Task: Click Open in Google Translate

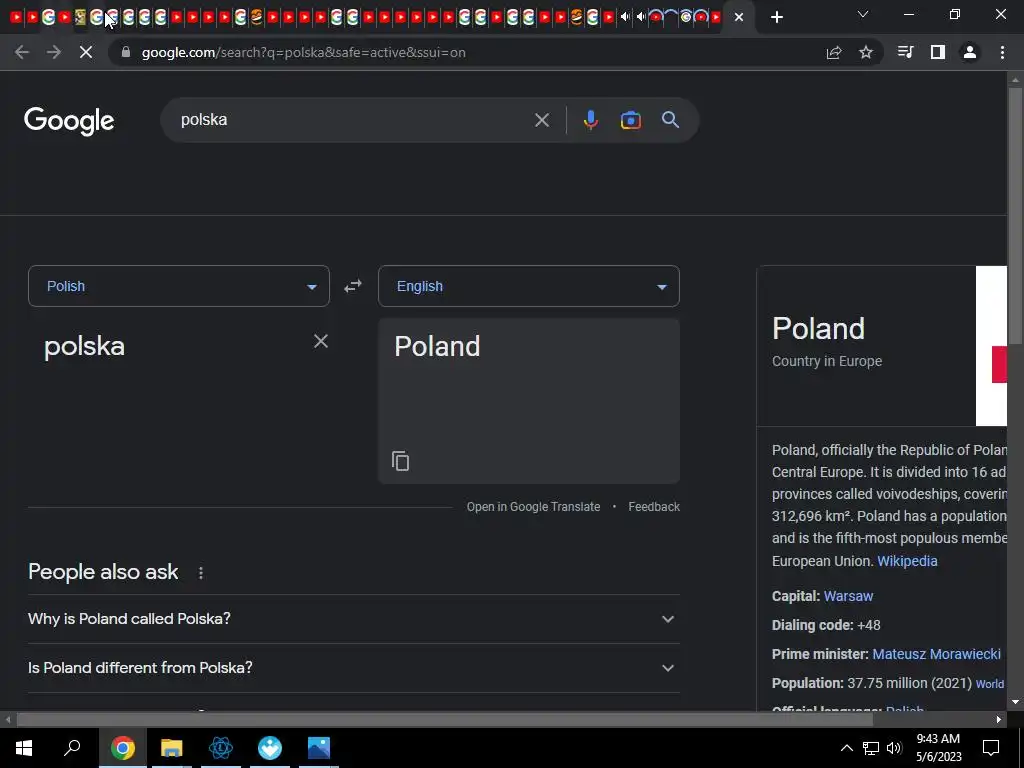Action: pos(533,507)
